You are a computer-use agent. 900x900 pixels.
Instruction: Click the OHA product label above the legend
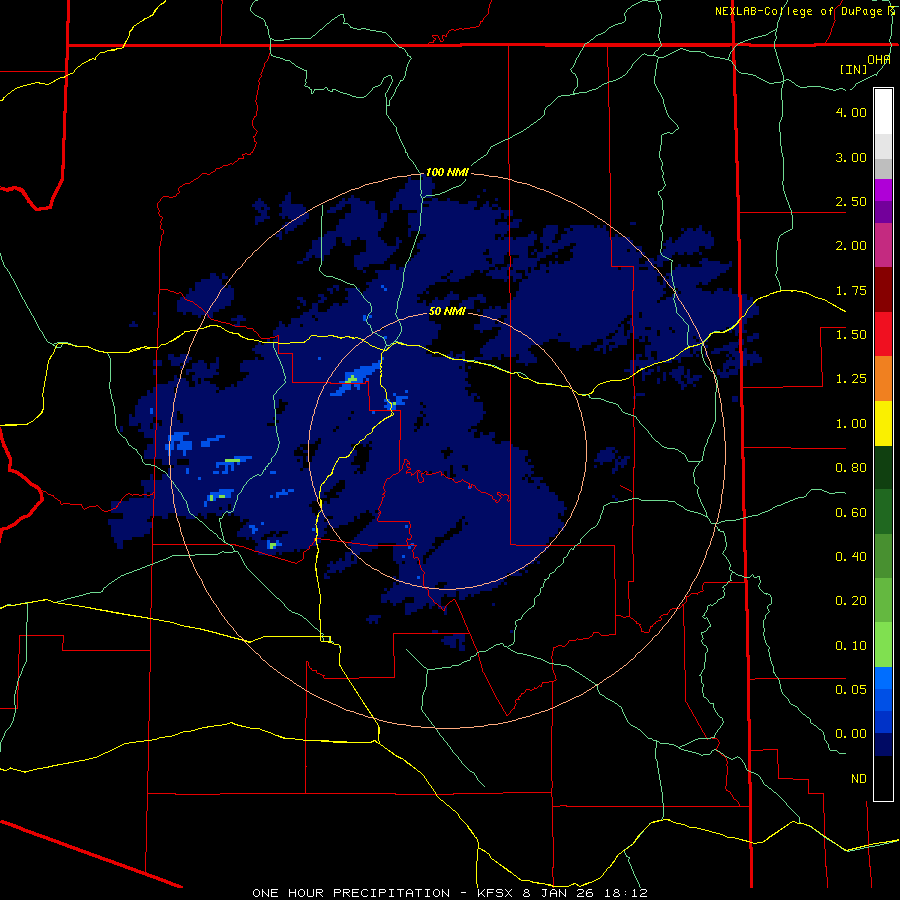pos(879,59)
